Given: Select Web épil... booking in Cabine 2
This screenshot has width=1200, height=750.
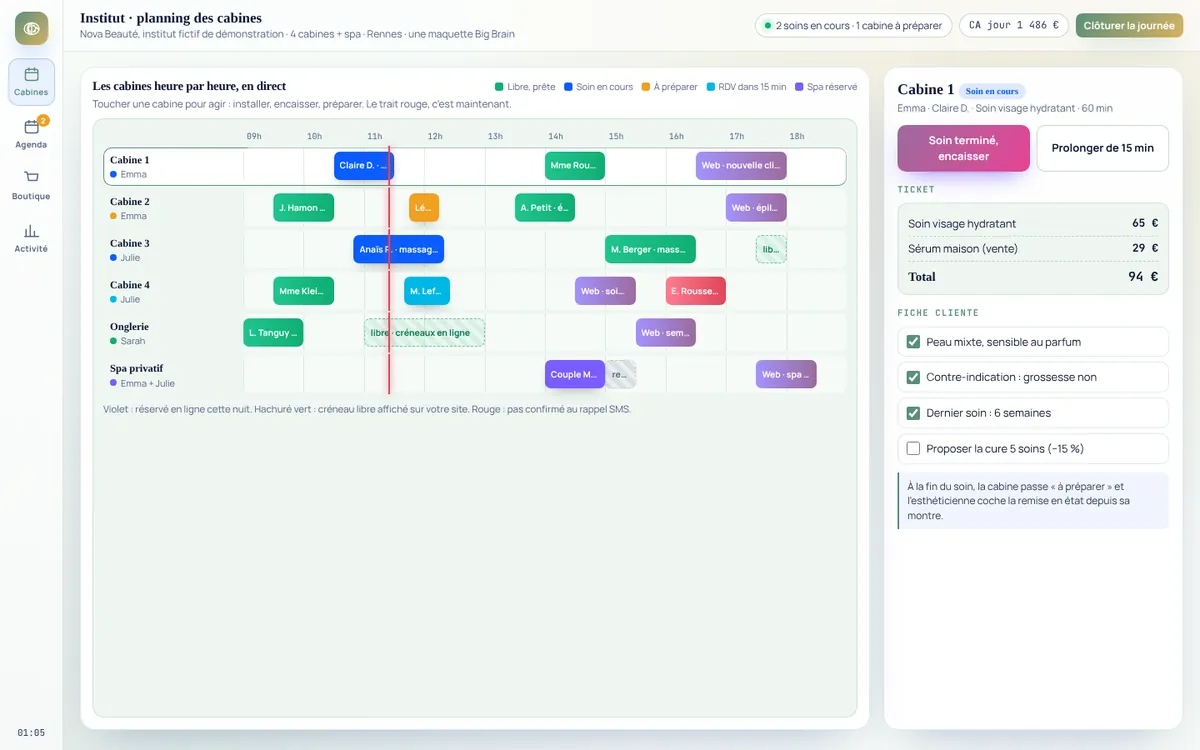Looking at the screenshot, I should [x=756, y=208].
